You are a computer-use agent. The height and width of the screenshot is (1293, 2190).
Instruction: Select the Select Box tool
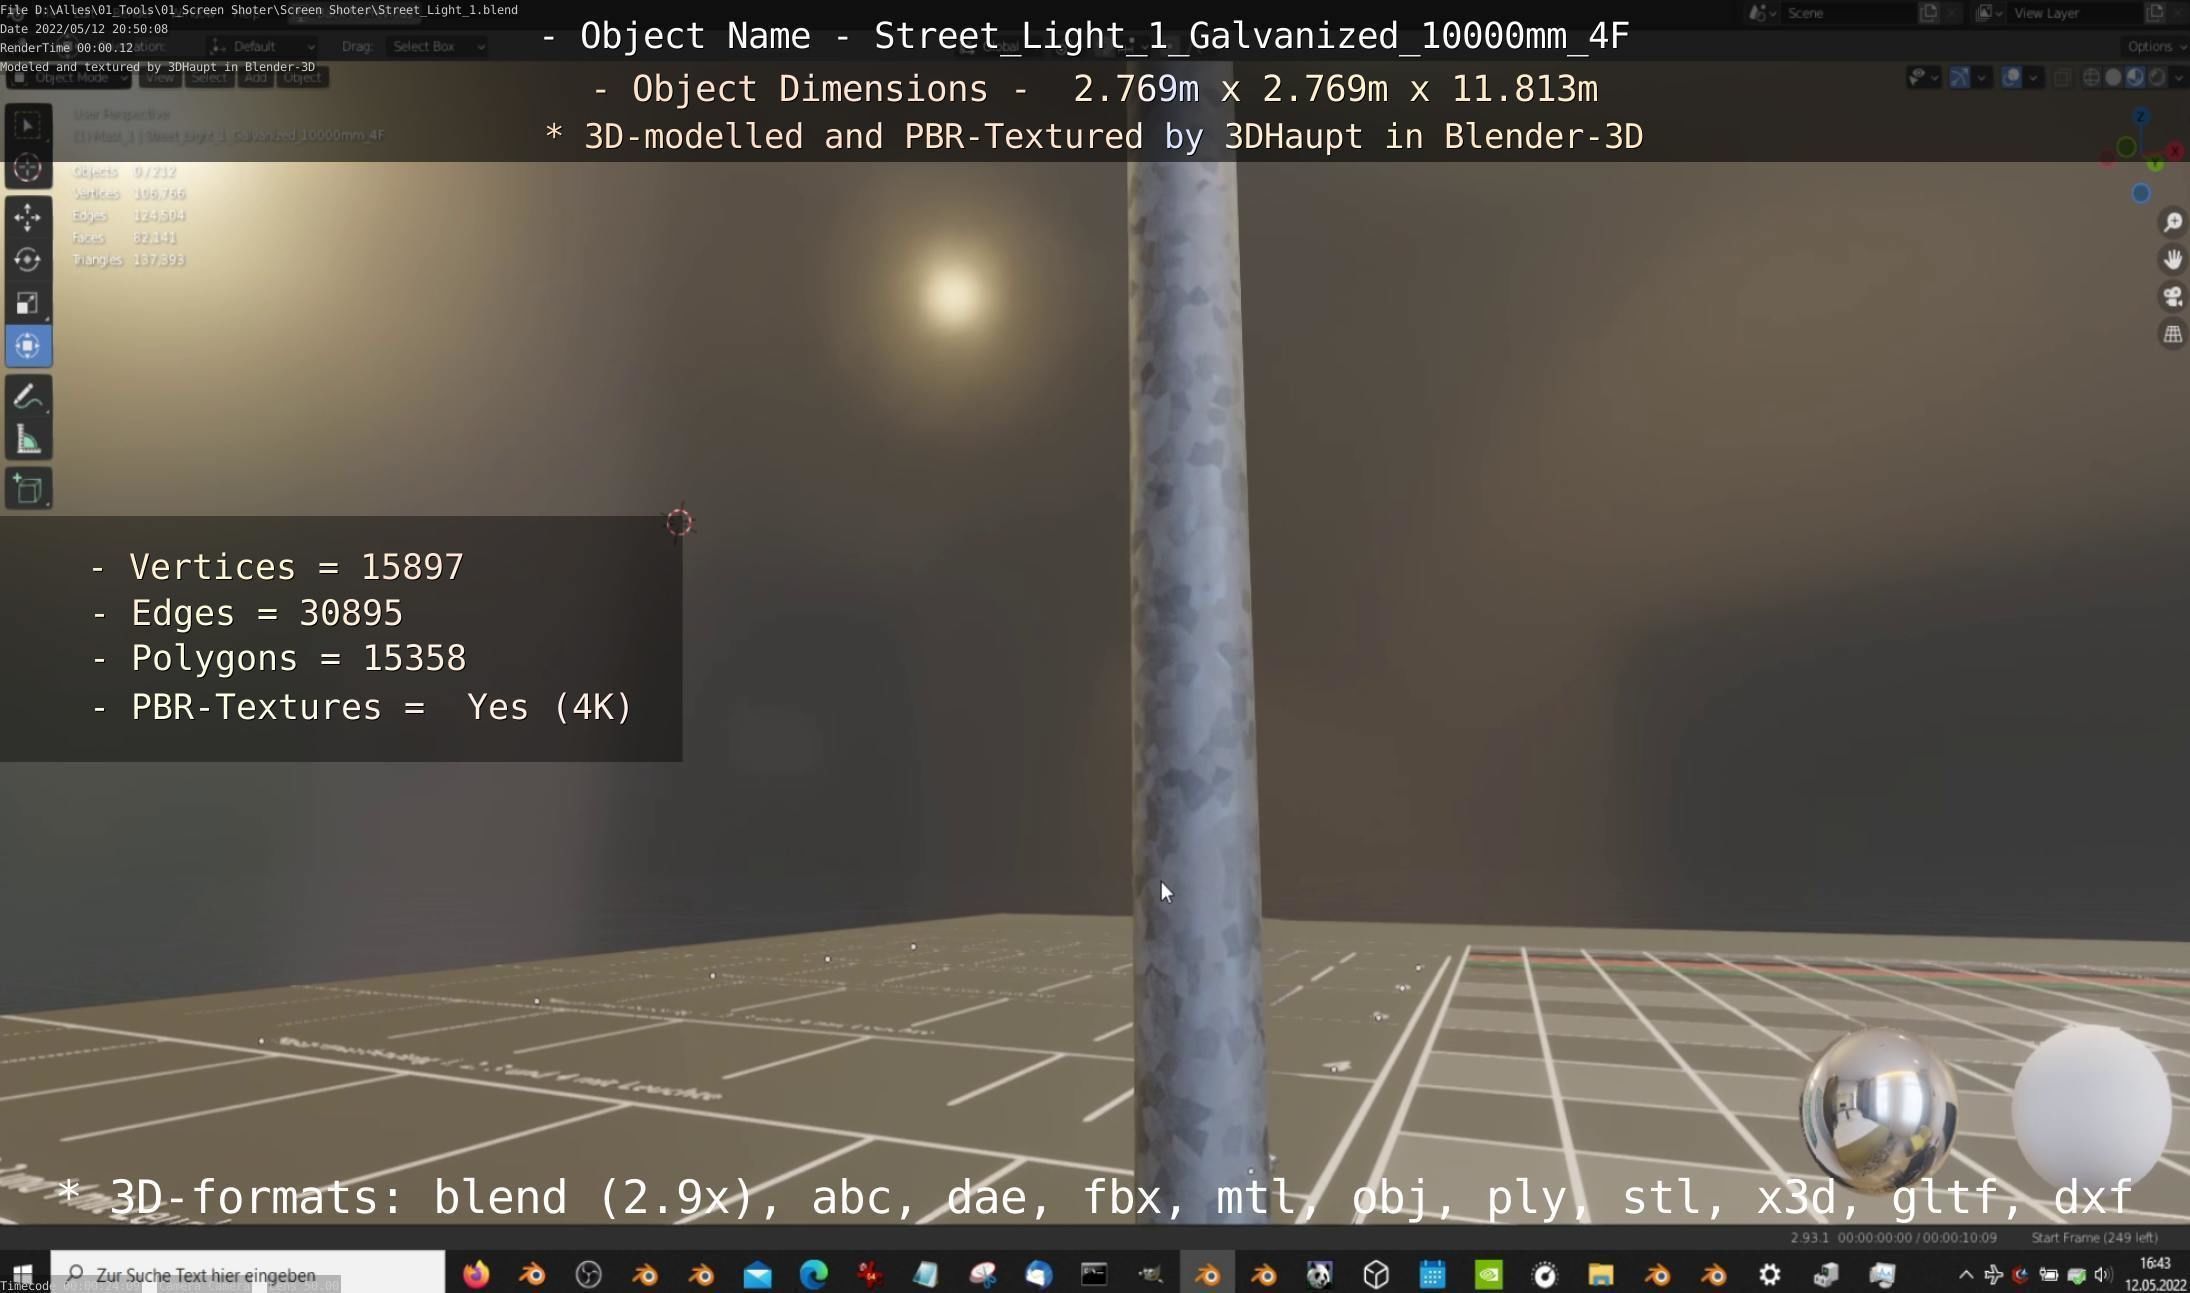pyautogui.click(x=28, y=125)
